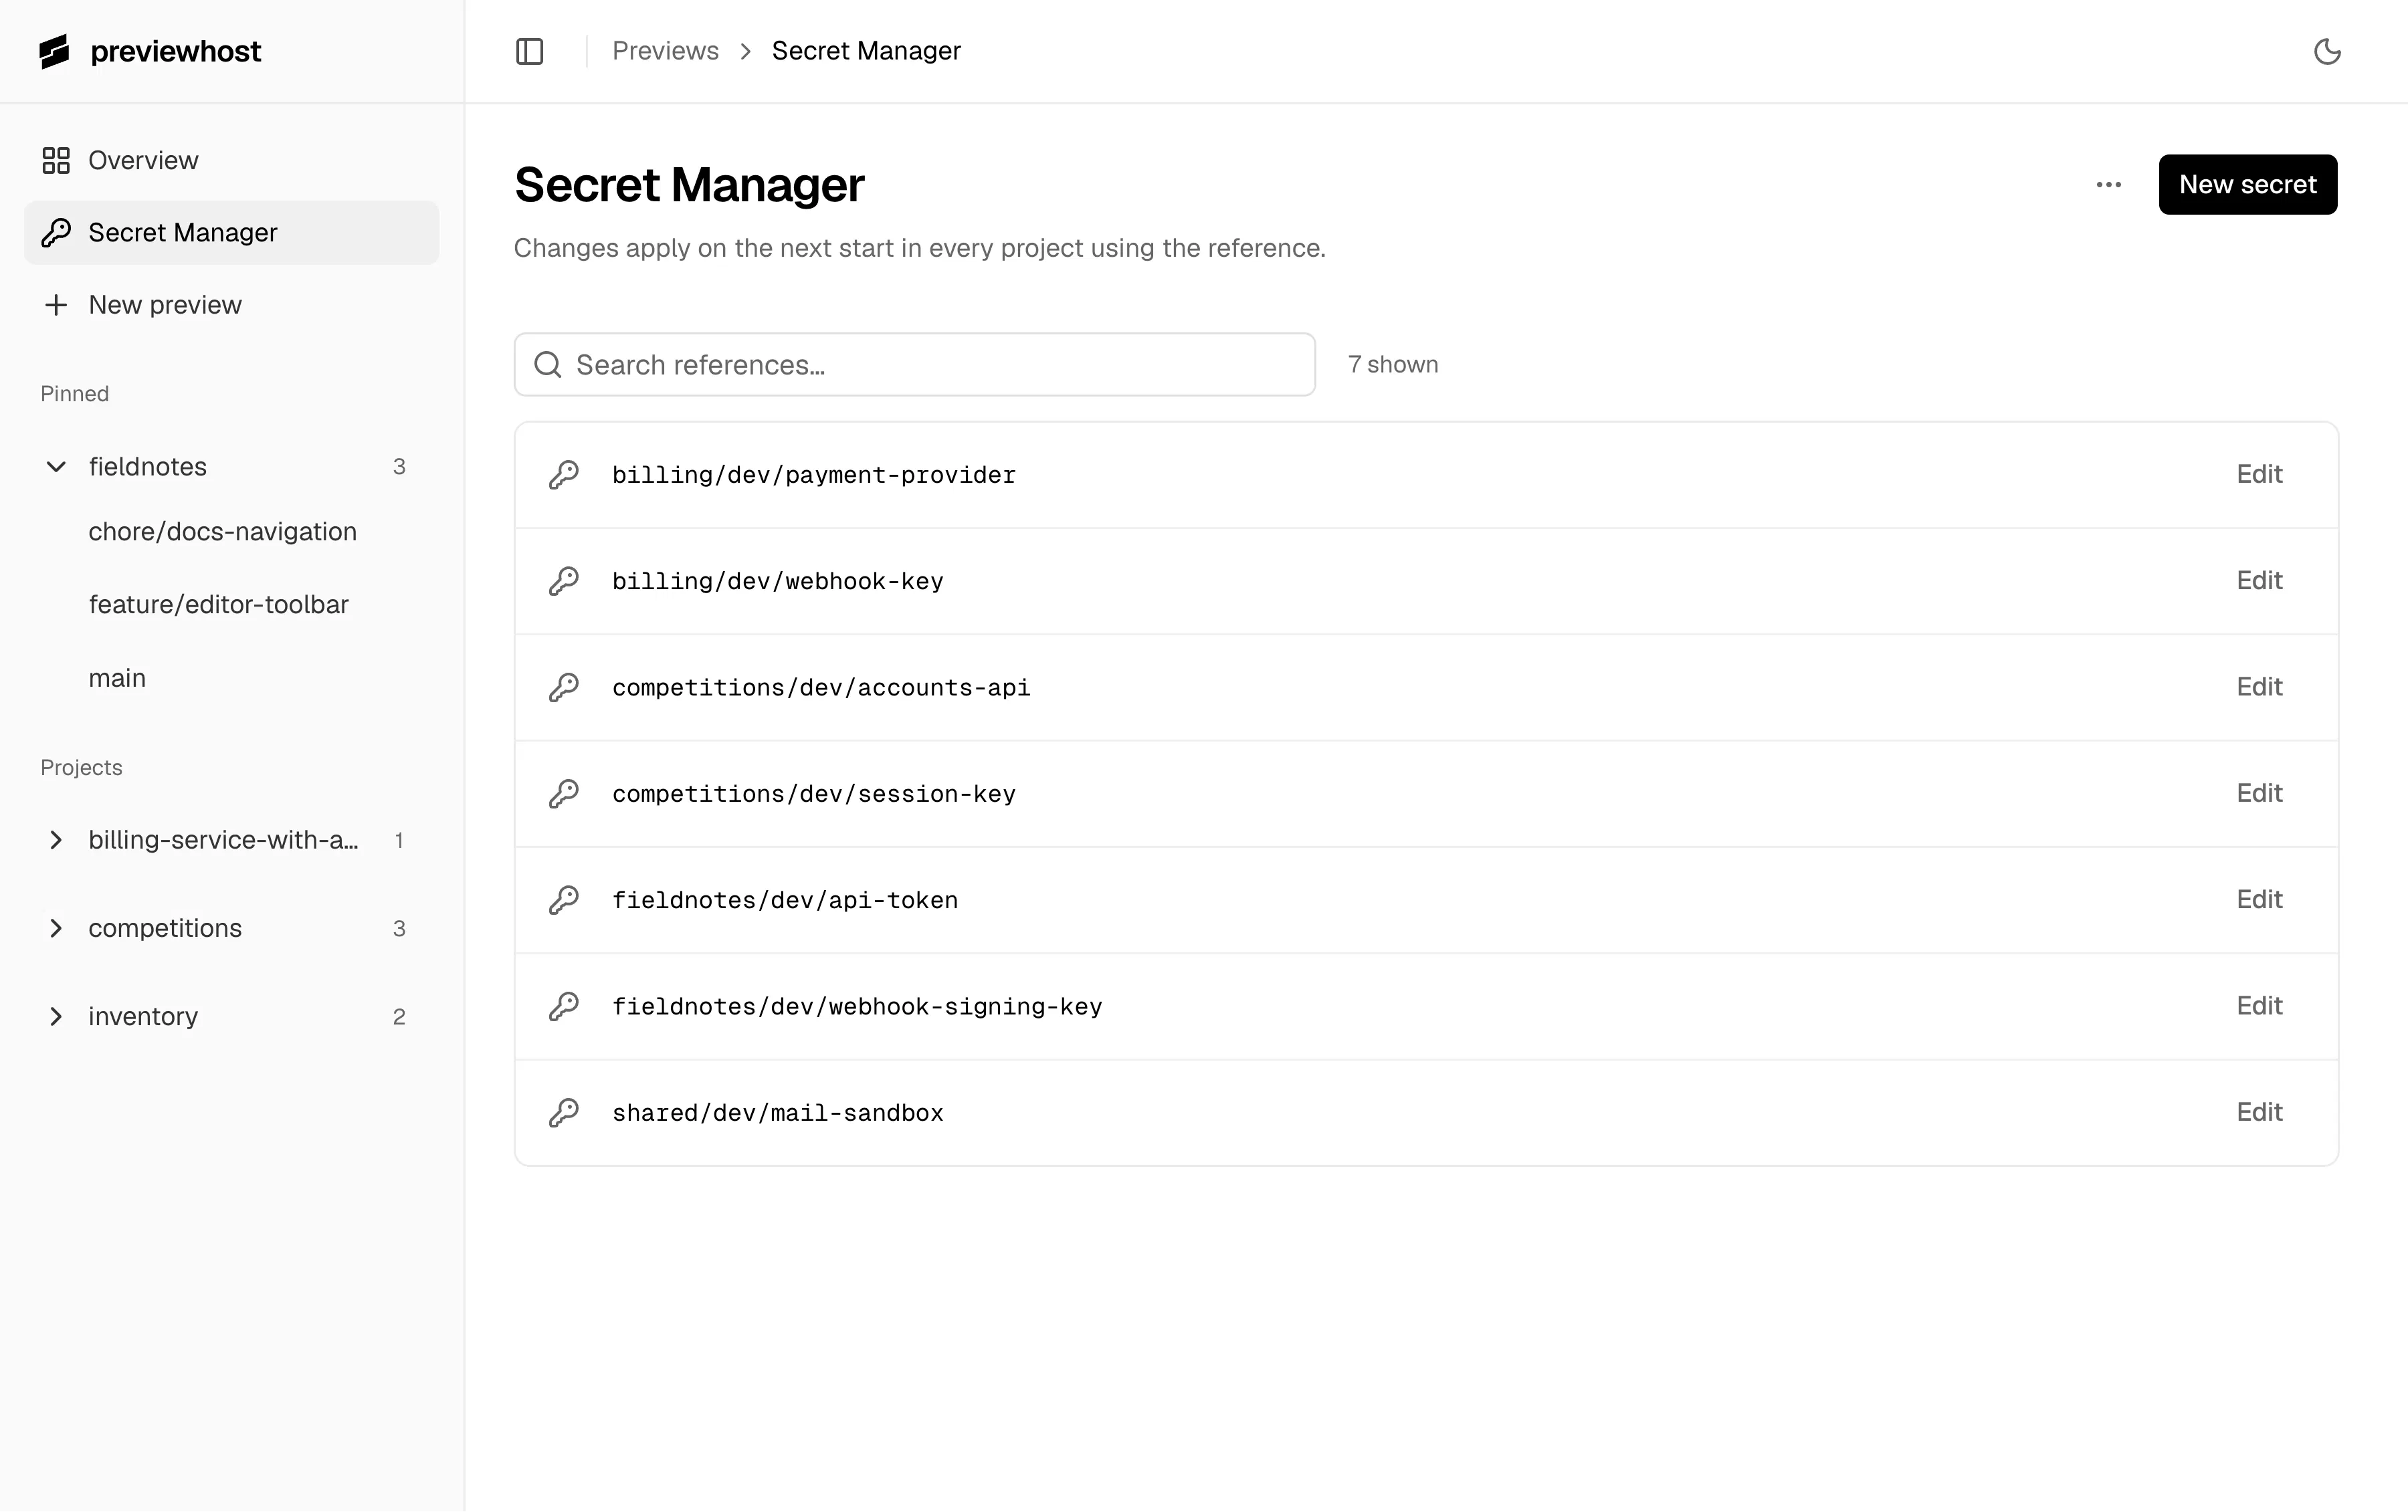Toggle the sidebar panel icon

tap(529, 51)
